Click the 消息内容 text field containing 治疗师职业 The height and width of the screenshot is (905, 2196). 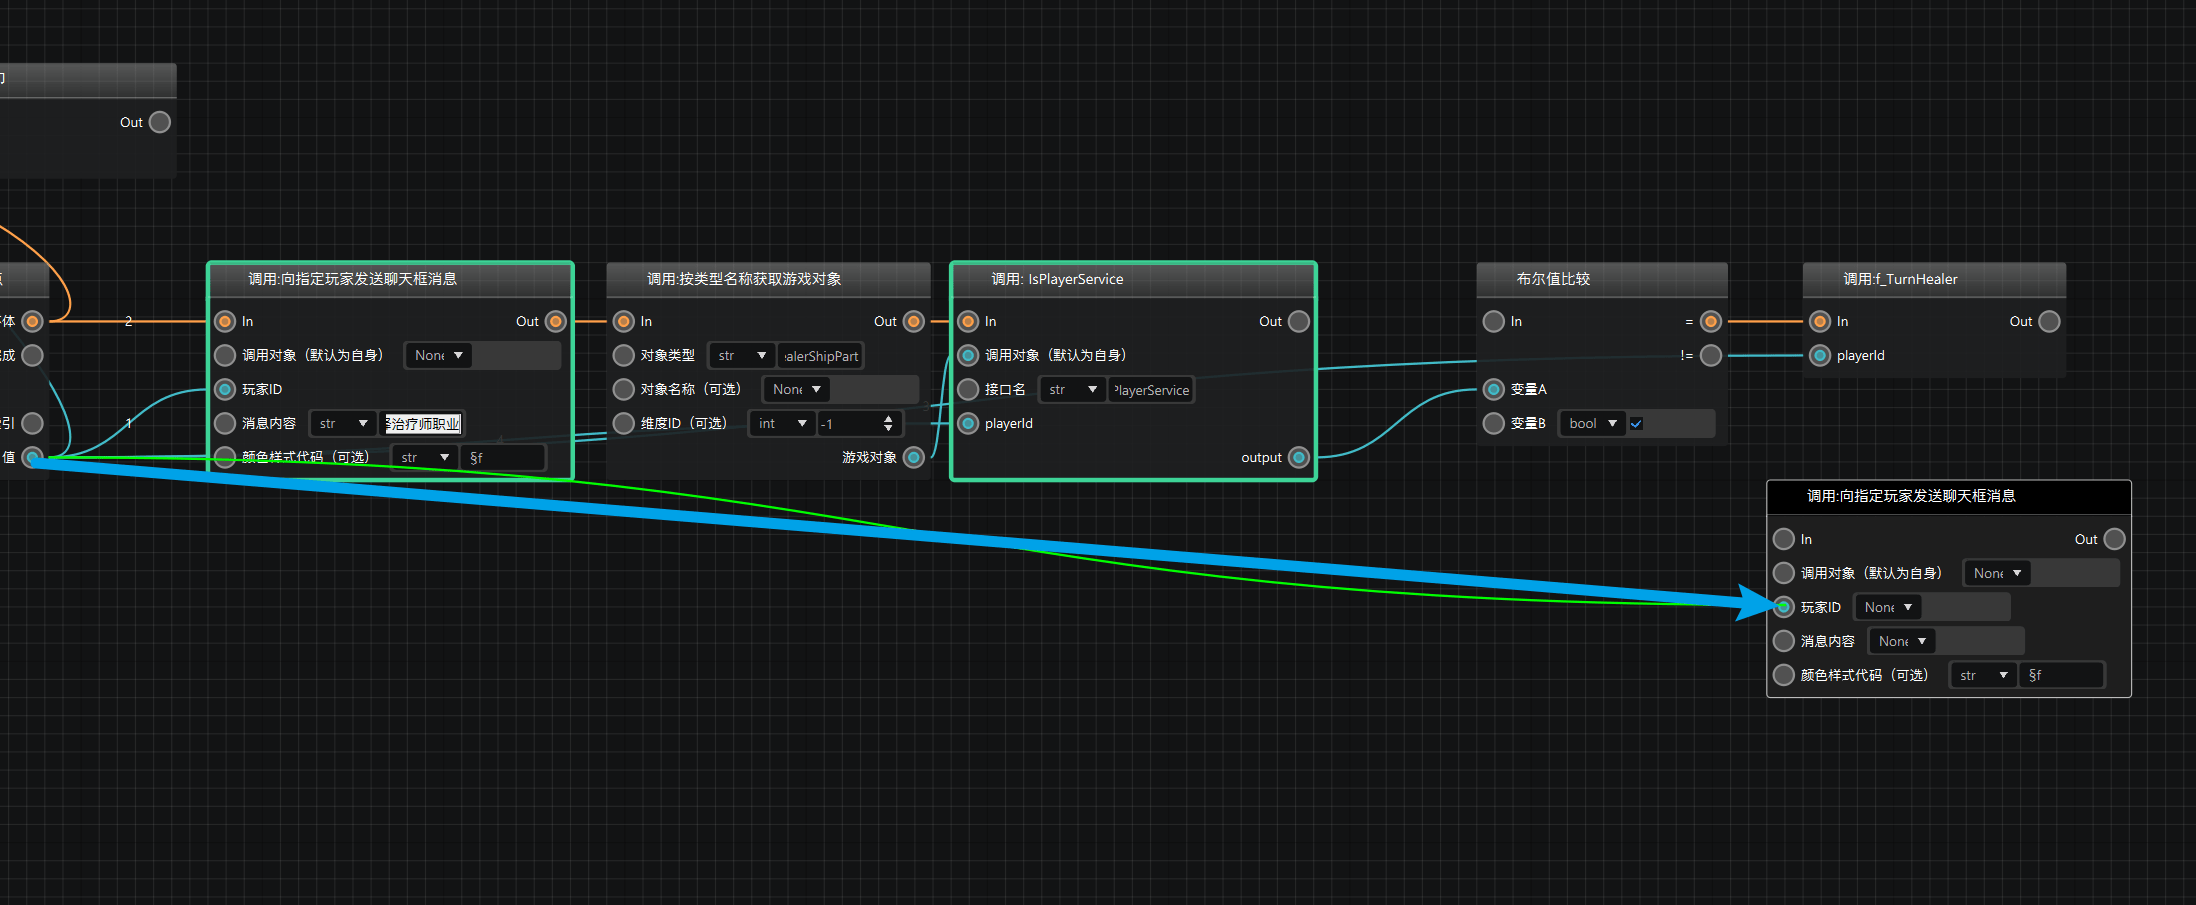coord(423,423)
